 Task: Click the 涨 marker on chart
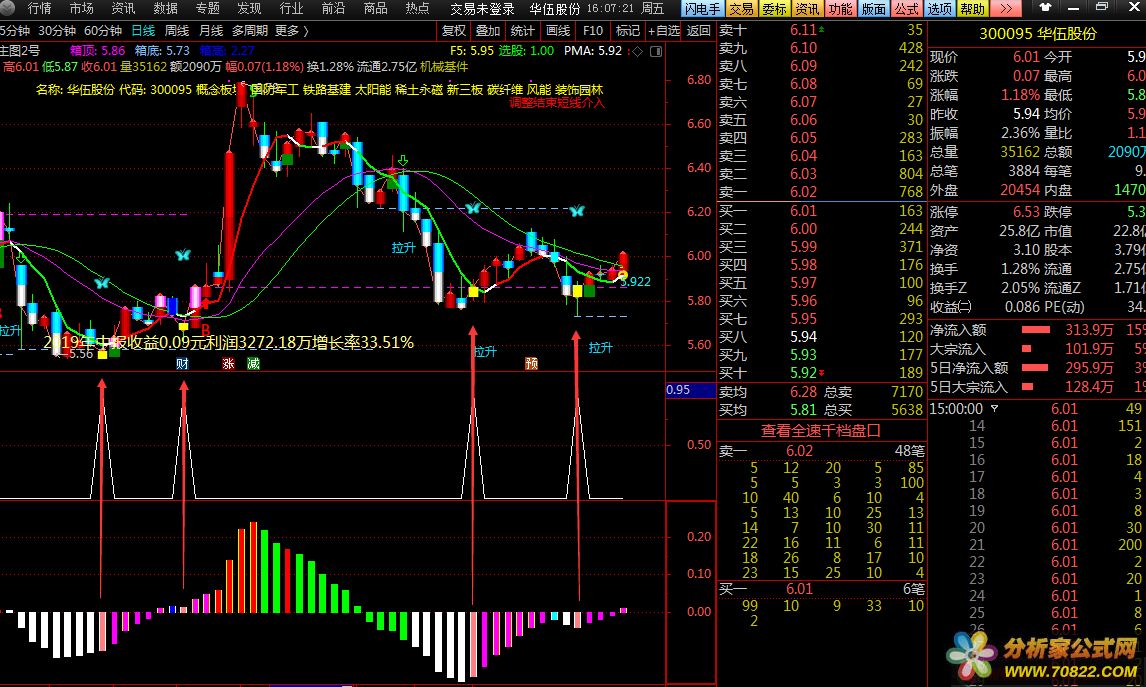pyautogui.click(x=229, y=363)
